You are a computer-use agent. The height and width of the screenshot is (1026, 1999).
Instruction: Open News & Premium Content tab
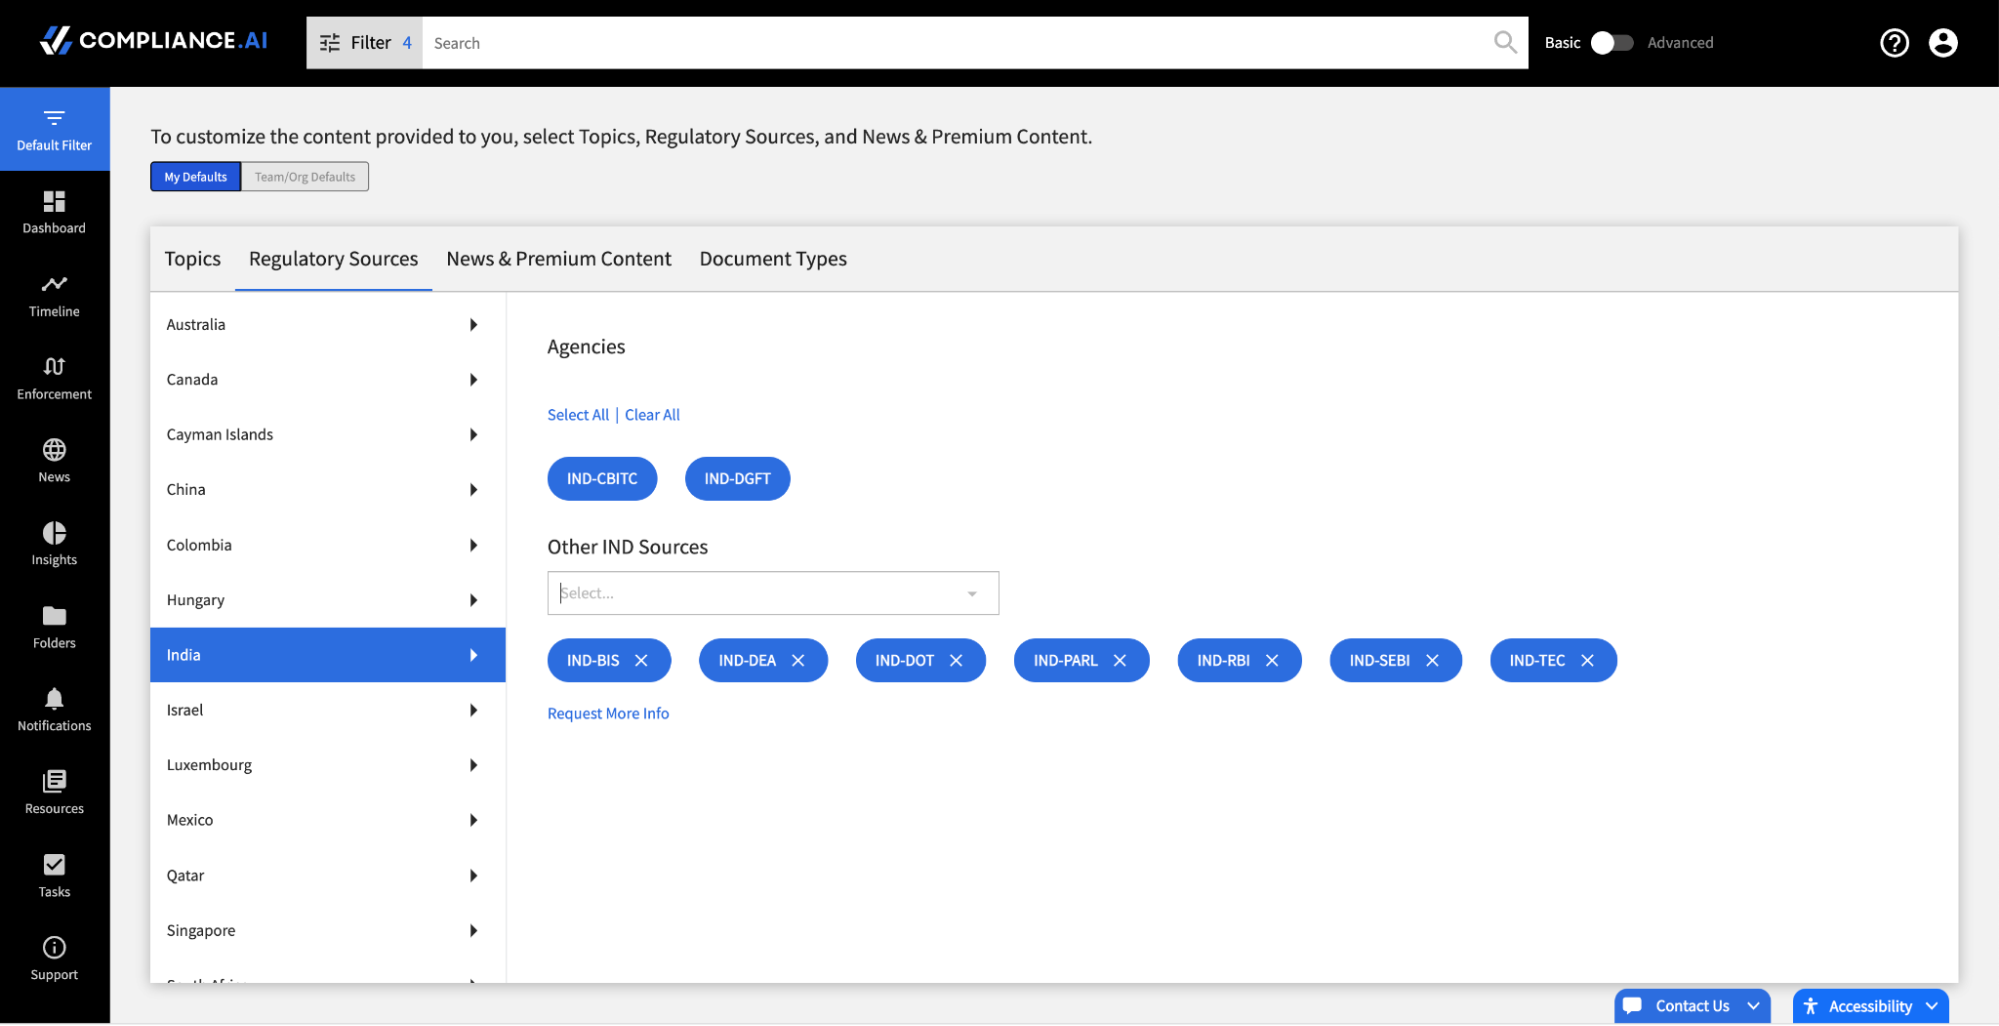click(559, 259)
